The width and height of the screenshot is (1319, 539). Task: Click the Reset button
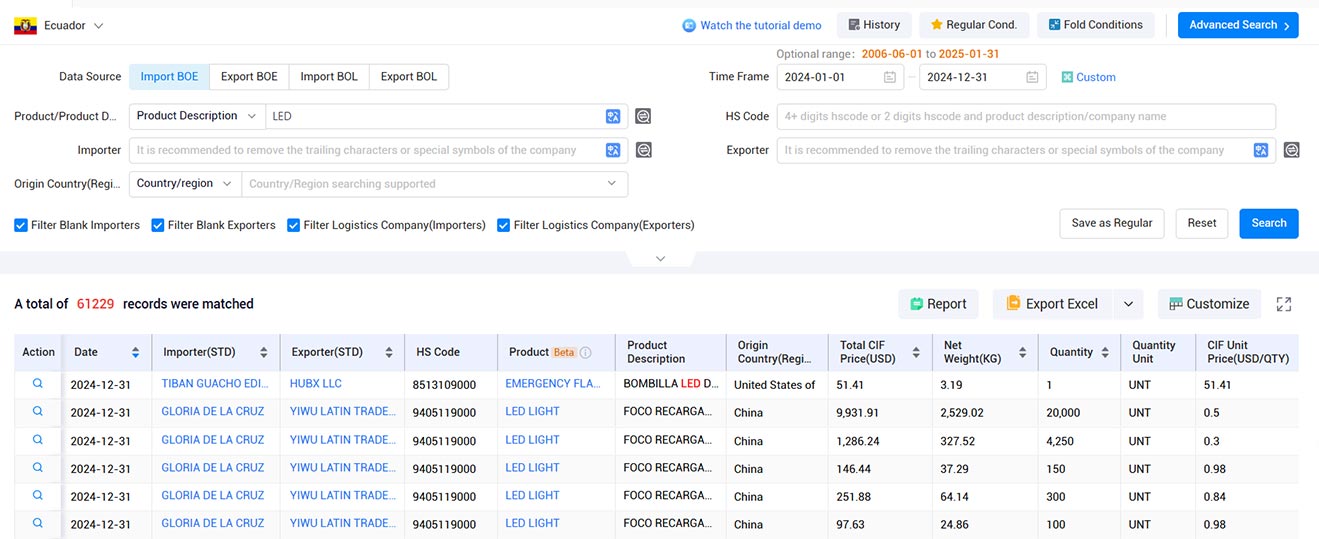[1202, 223]
